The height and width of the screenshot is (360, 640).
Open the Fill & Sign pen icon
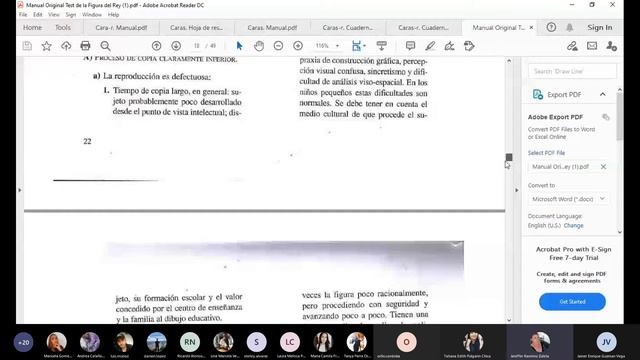pyautogui.click(x=449, y=46)
